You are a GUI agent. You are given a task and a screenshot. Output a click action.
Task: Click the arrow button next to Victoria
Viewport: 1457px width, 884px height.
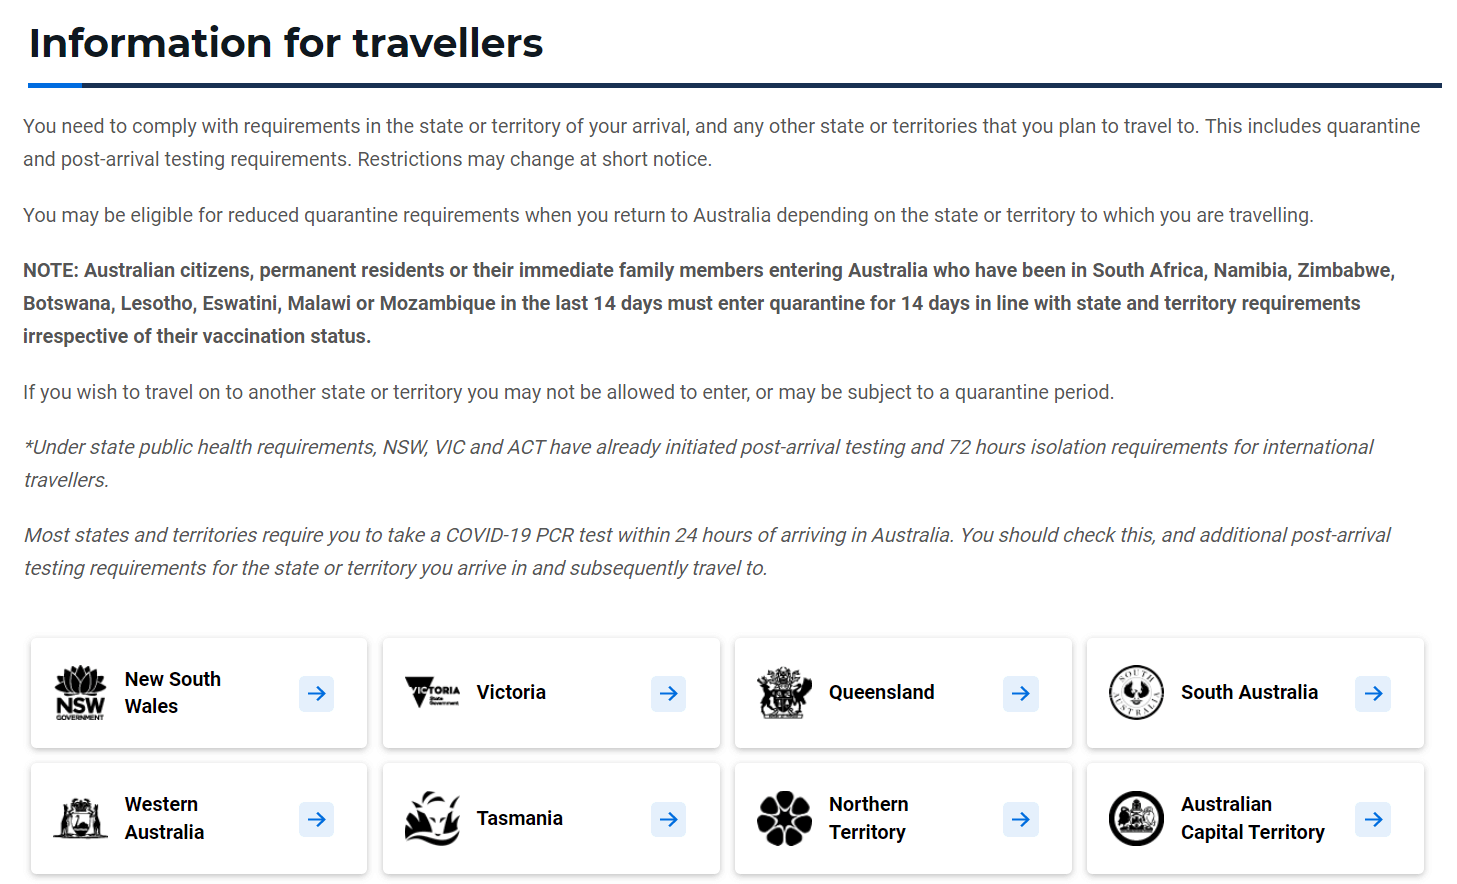click(x=669, y=693)
